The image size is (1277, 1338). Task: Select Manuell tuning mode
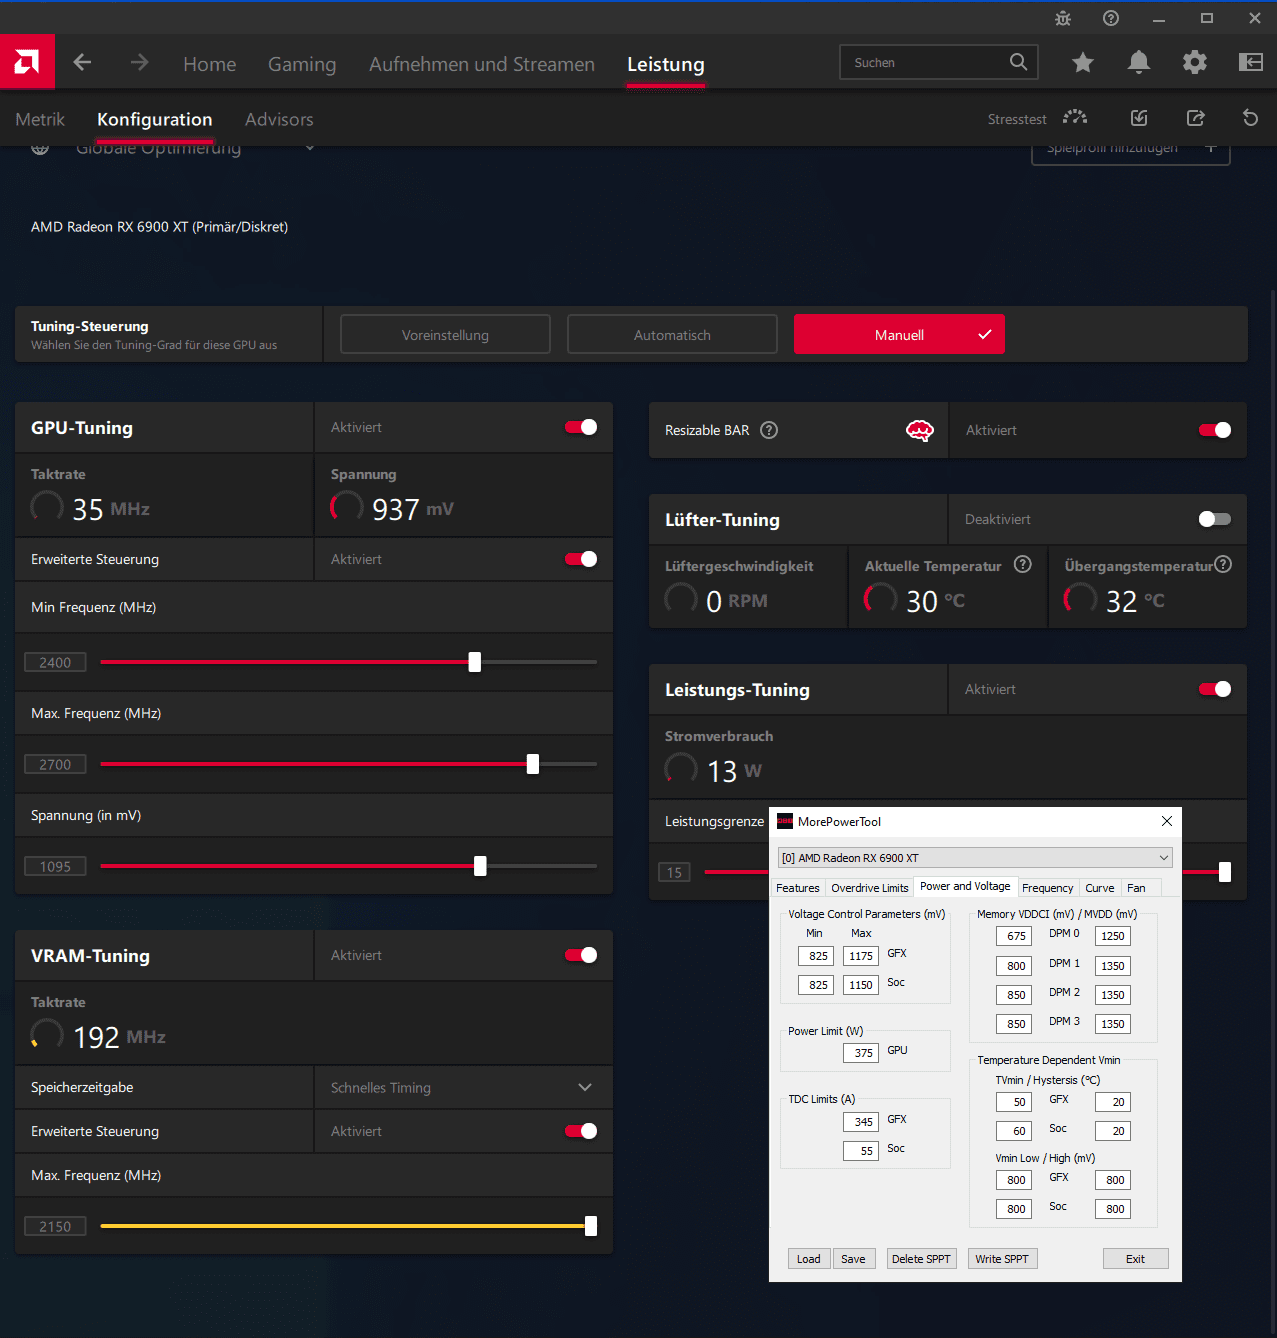point(899,334)
